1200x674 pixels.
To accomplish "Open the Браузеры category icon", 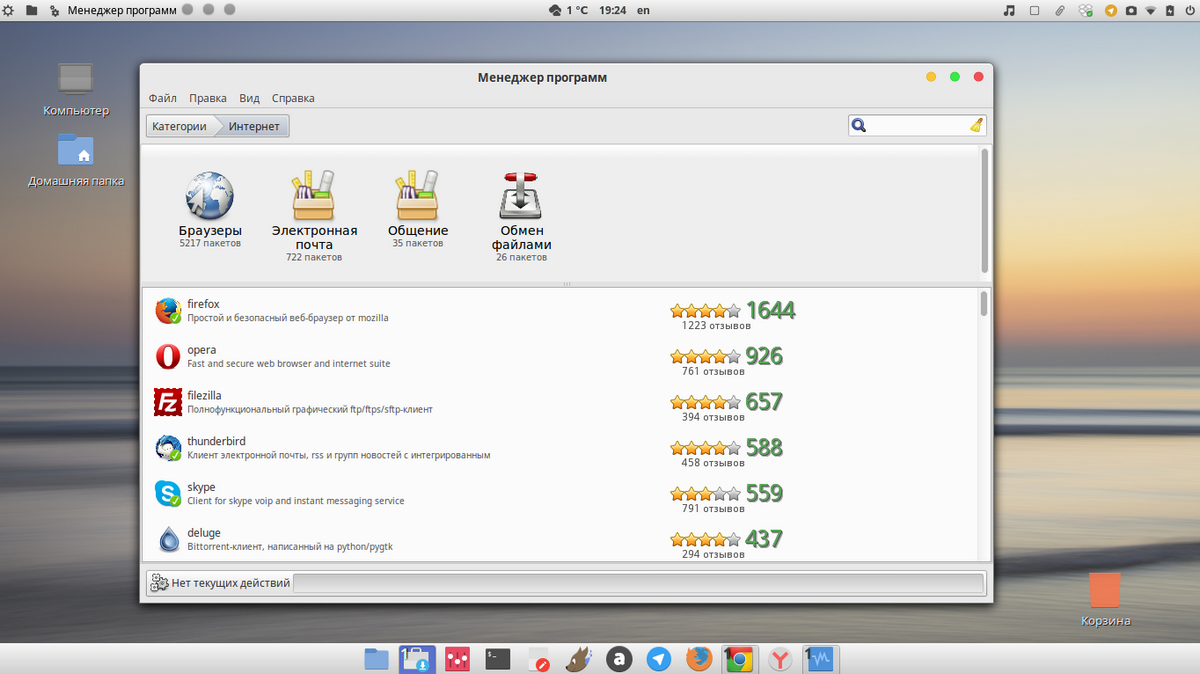I will tap(210, 195).
